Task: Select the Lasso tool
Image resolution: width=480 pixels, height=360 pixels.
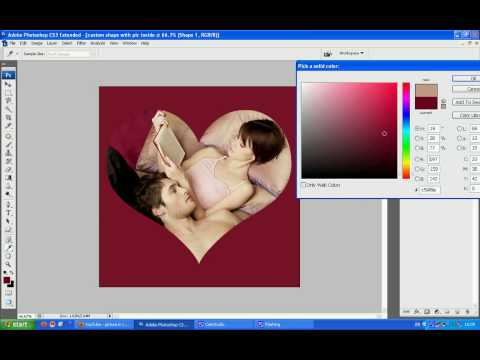Action: tap(8, 101)
